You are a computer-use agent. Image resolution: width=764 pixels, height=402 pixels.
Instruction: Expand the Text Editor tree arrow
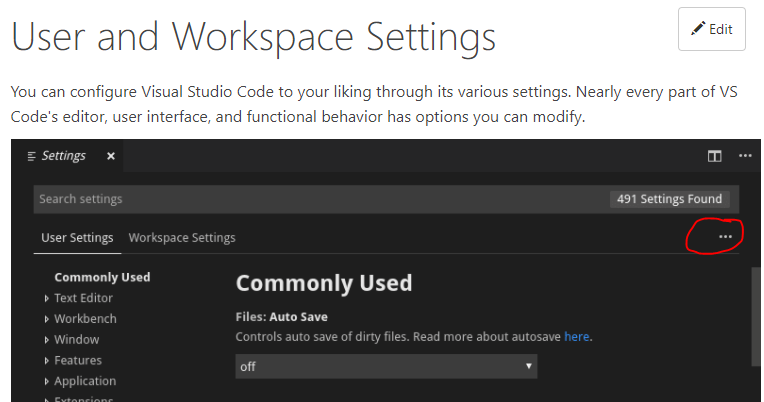(x=46, y=298)
